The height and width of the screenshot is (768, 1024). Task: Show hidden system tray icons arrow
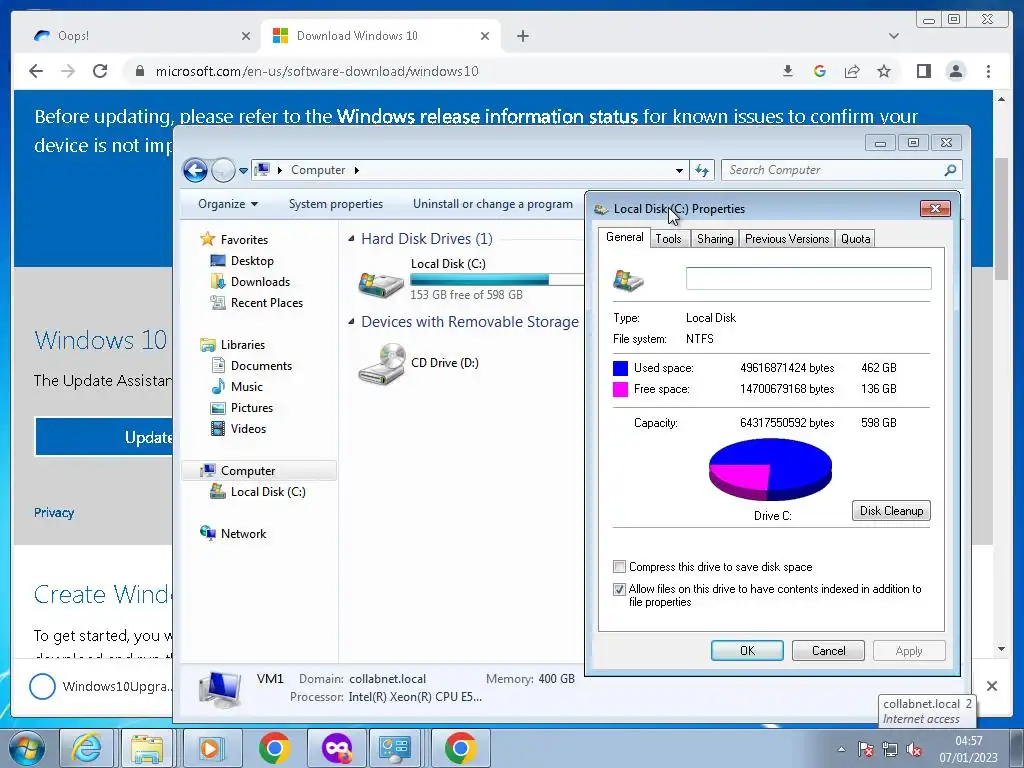(x=841, y=749)
